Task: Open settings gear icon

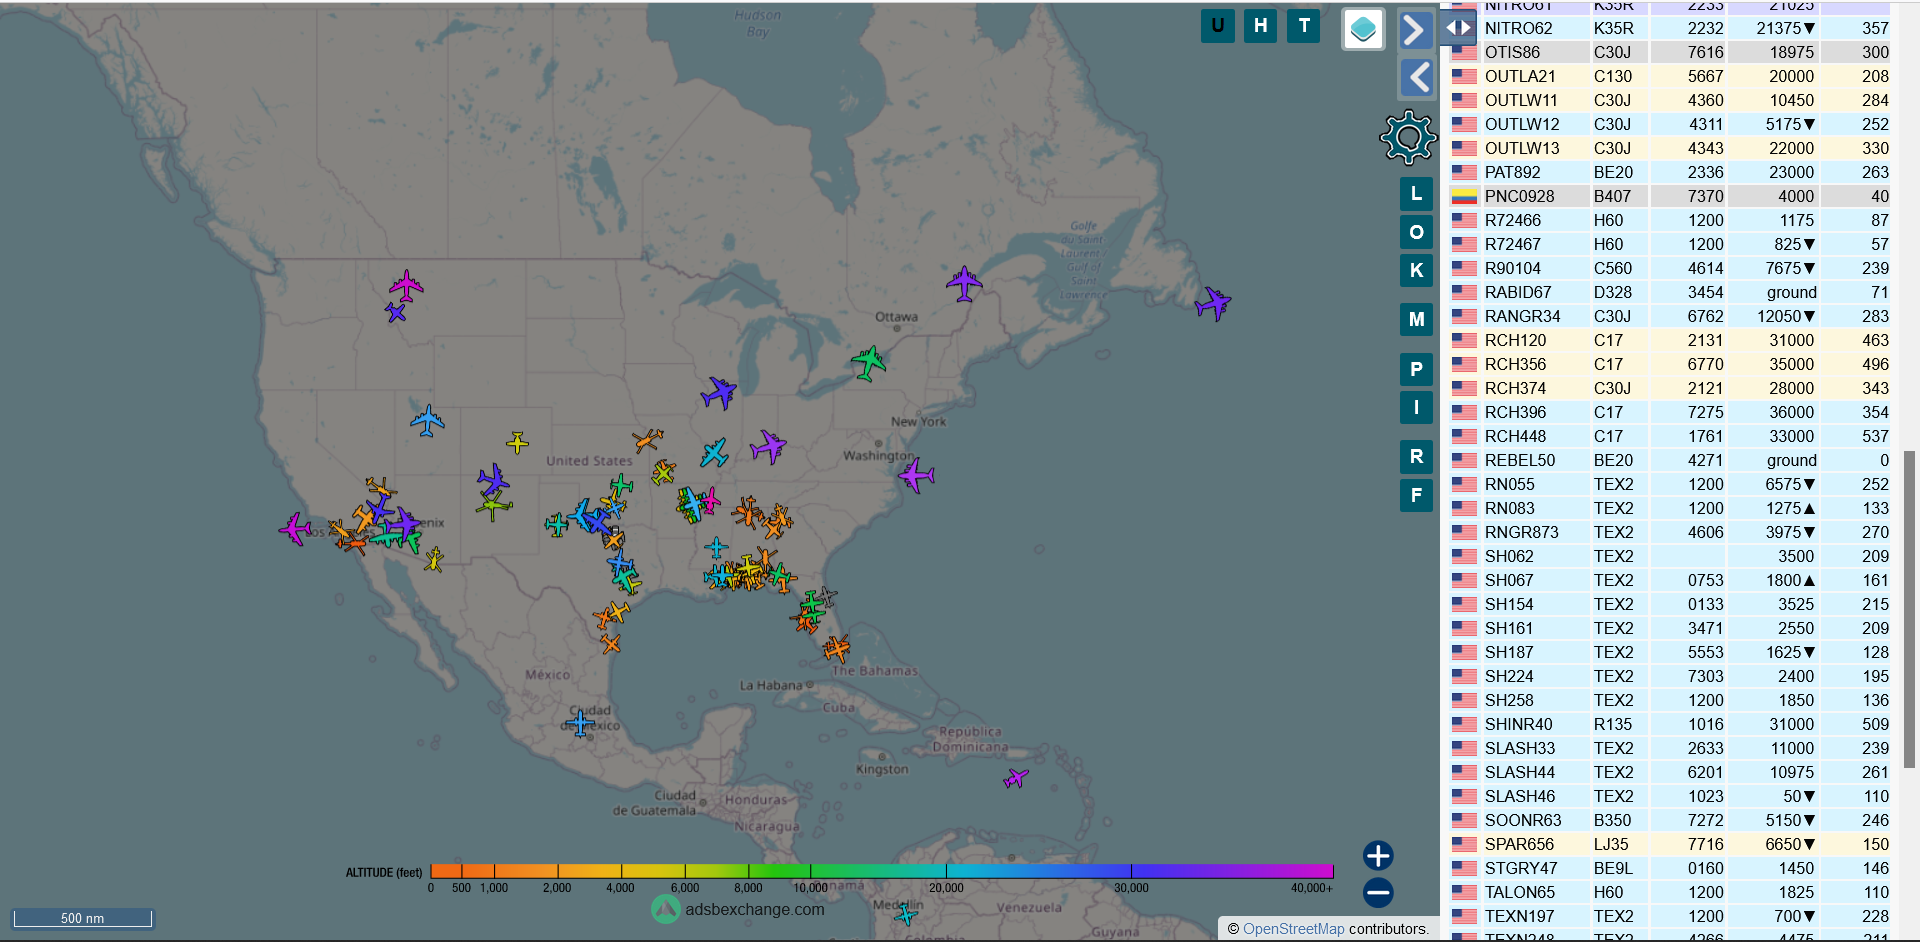Action: click(x=1408, y=138)
